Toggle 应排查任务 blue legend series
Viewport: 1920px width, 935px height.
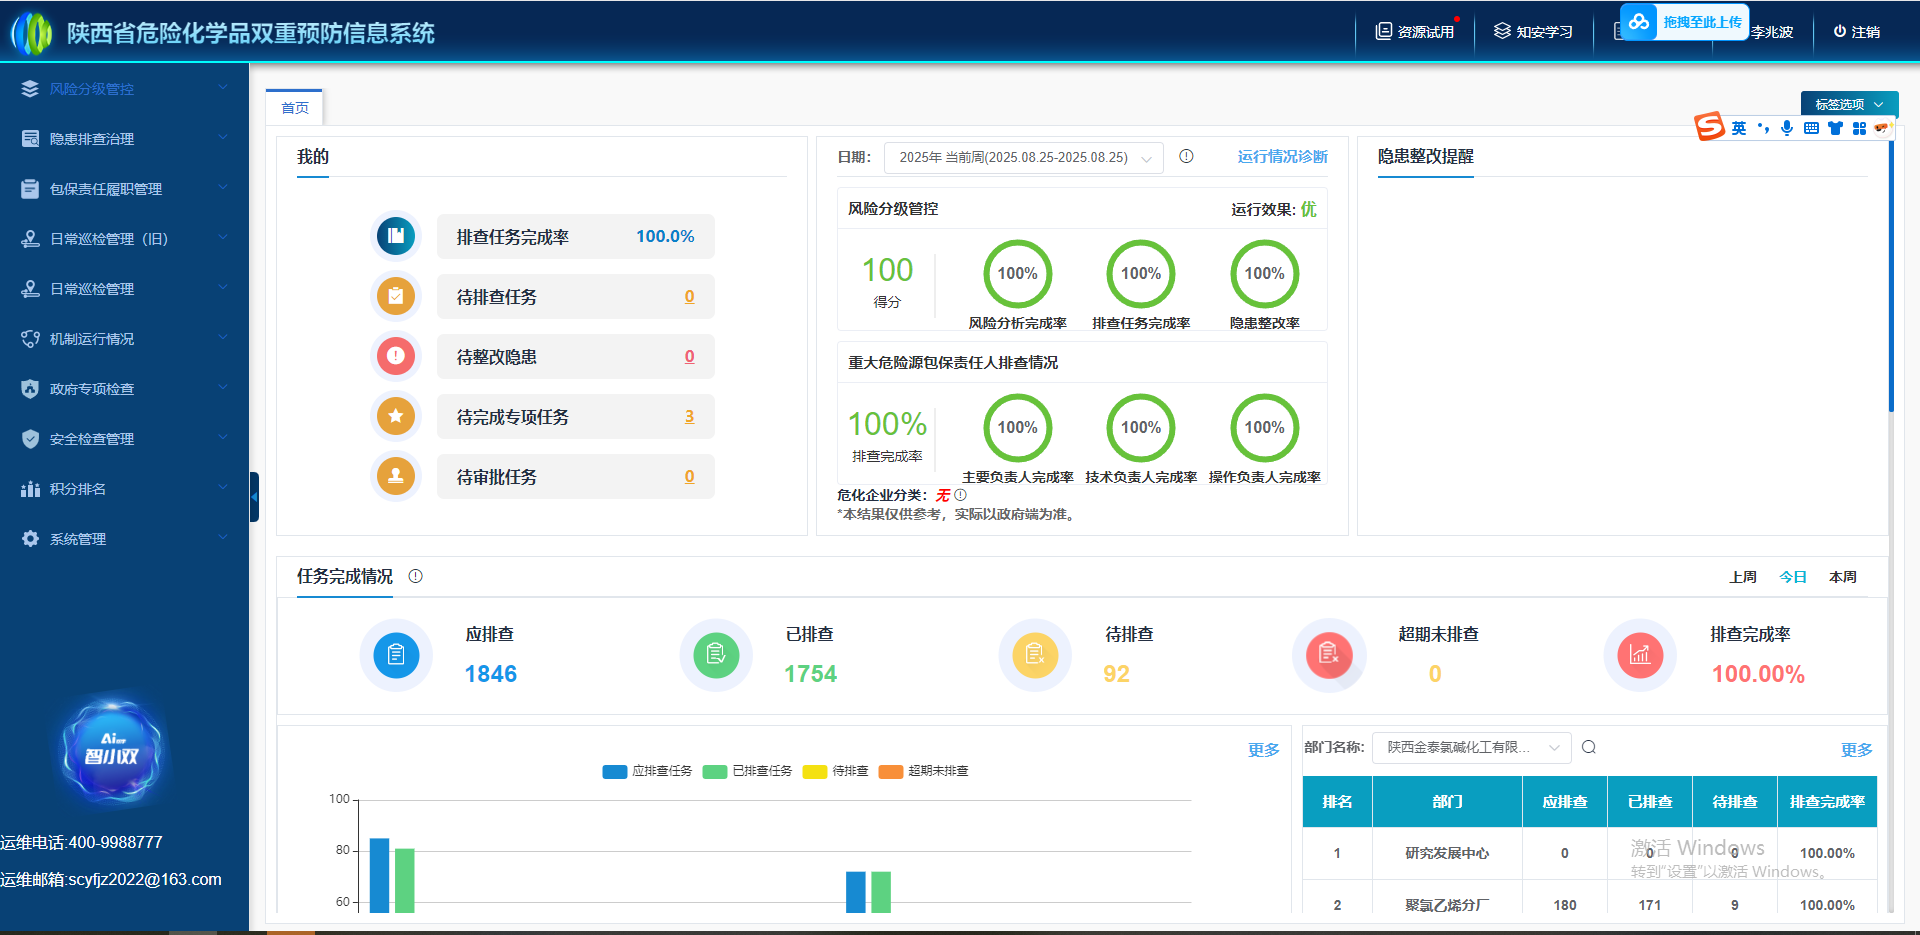pos(647,771)
